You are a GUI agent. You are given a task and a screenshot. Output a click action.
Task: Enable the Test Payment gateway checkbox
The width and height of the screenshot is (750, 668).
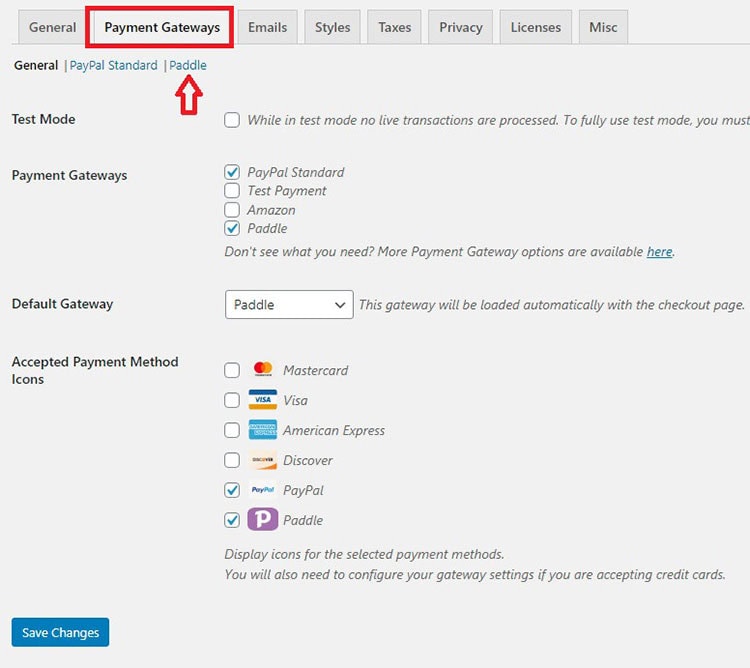(x=232, y=191)
